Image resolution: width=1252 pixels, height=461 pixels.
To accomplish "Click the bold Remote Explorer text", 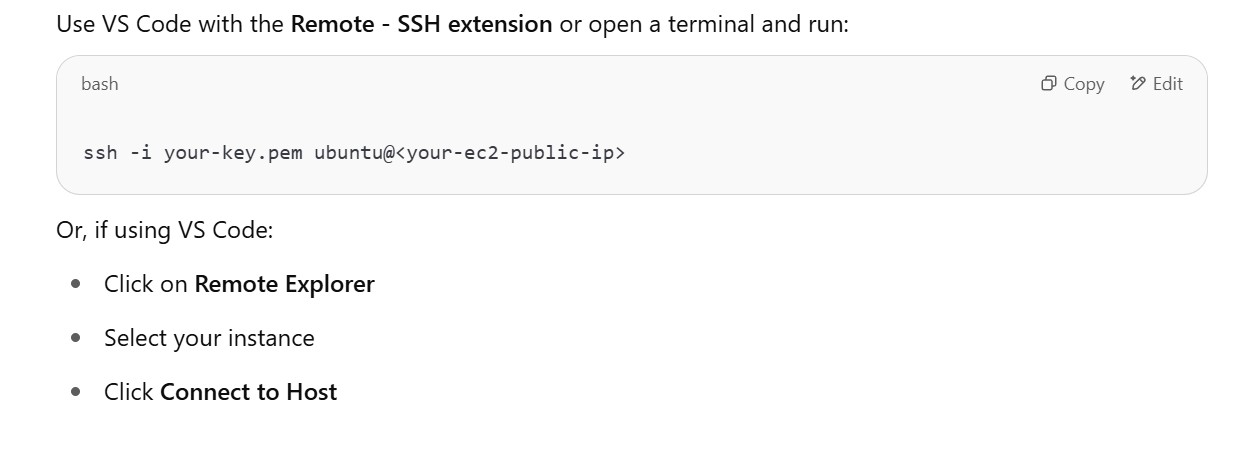I will pyautogui.click(x=284, y=284).
